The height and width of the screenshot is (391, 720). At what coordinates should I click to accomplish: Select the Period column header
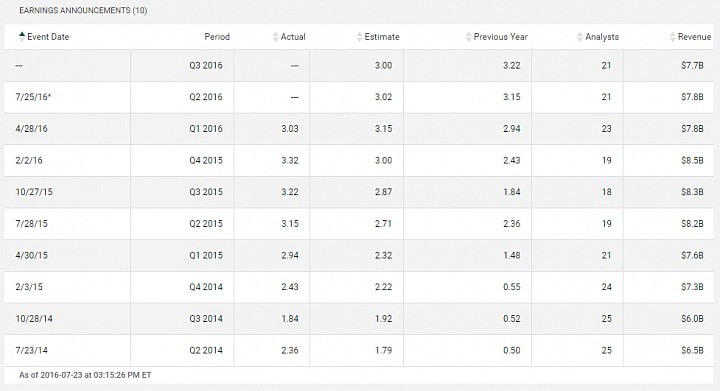coord(217,37)
